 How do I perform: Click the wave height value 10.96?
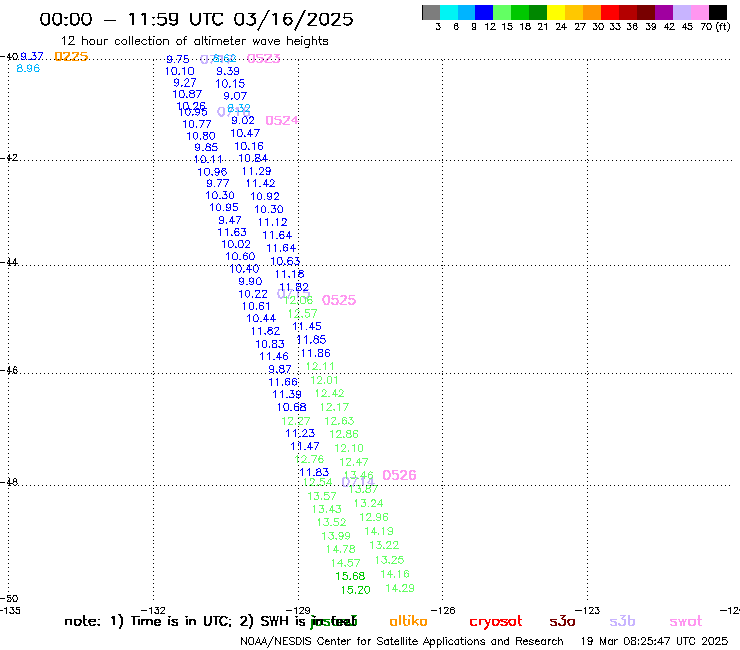212,172
